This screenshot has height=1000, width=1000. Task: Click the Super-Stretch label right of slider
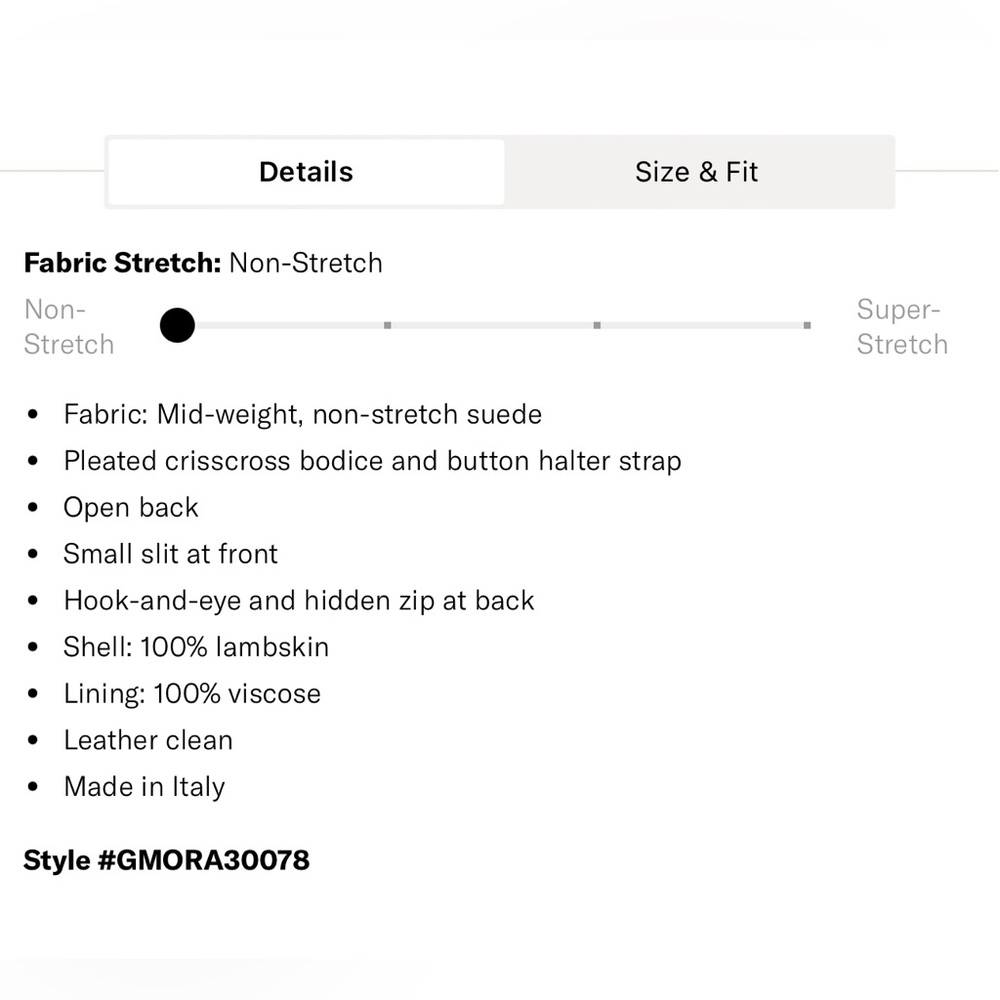[x=902, y=327]
